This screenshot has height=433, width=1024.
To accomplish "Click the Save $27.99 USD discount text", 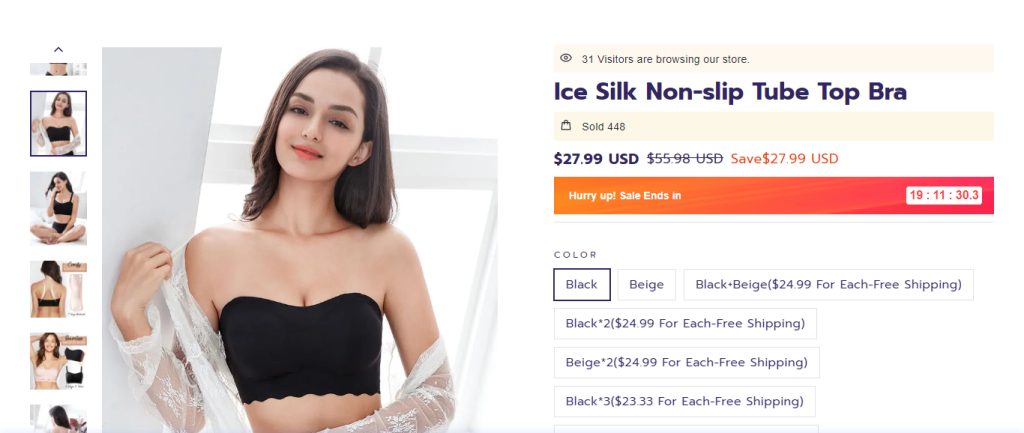I will (x=784, y=158).
